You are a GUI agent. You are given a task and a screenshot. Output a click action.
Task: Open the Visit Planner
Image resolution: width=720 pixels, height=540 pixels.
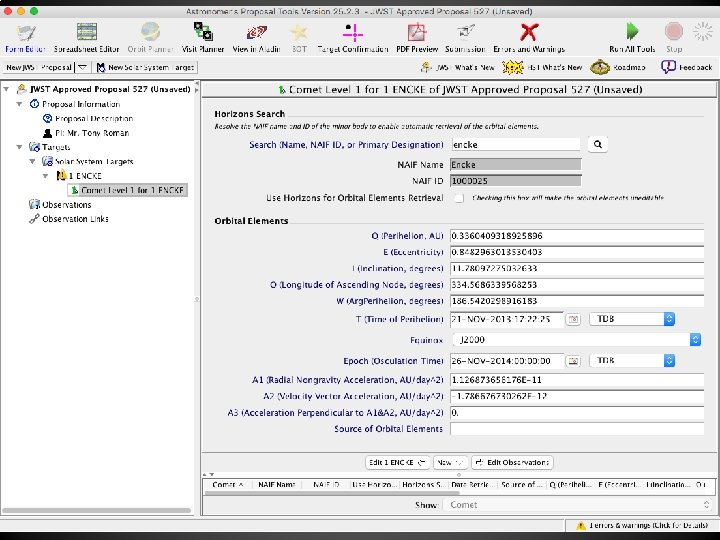coord(202,38)
